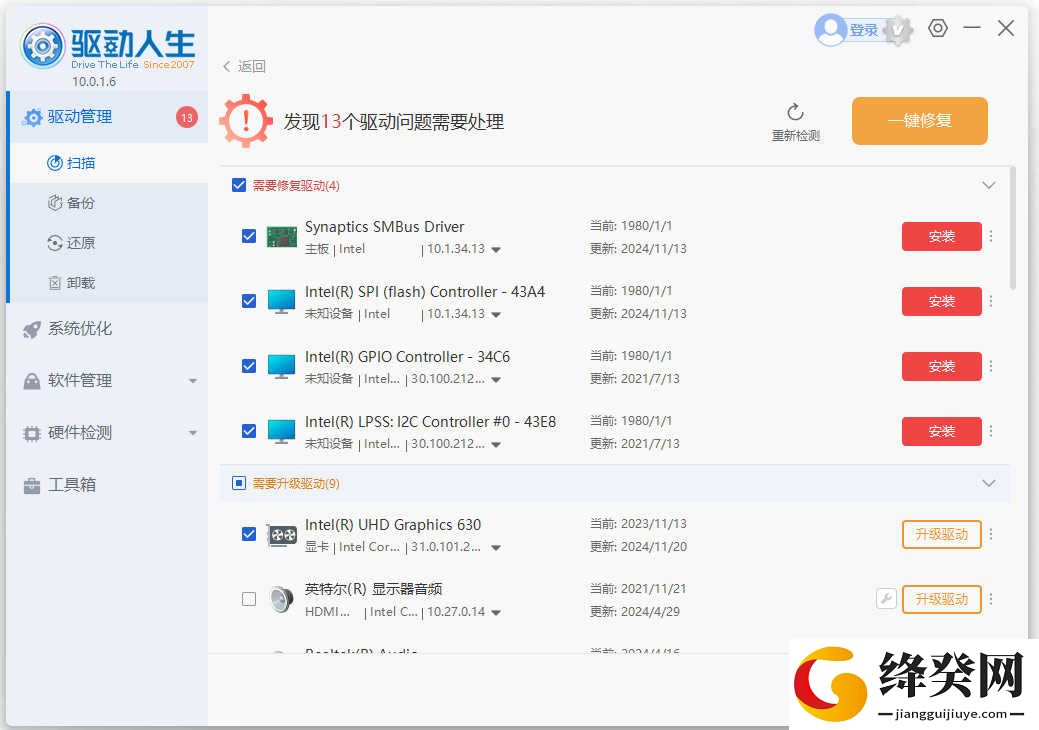Uncheck Intel SPI flash Controller checkbox
Screen dimensions: 1039x730
tap(249, 301)
